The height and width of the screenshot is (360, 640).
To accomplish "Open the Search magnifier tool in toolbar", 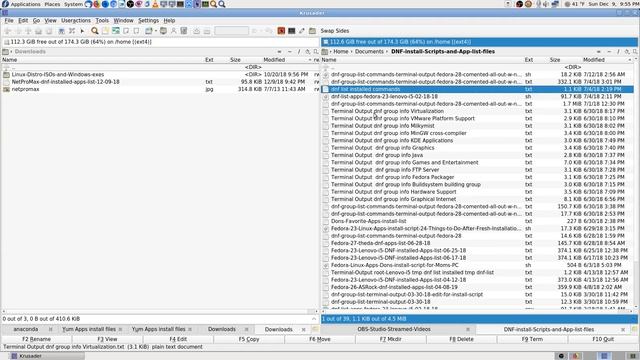I will pyautogui.click(x=95, y=31).
